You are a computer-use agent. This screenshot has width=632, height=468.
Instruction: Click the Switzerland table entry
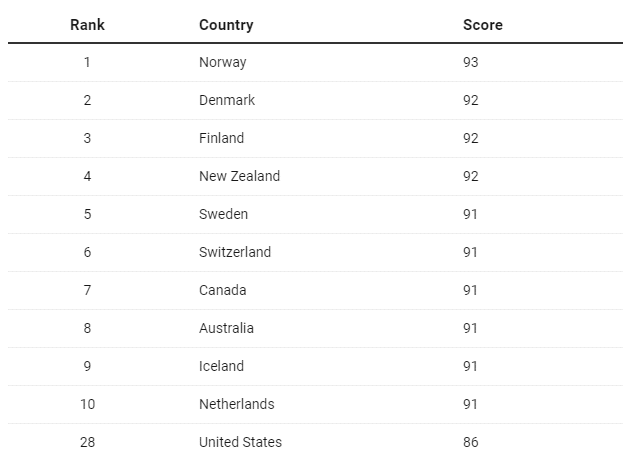coord(234,252)
